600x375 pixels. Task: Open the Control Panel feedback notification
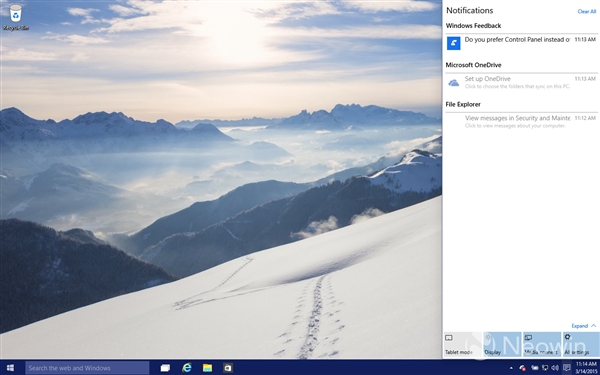tap(521, 43)
